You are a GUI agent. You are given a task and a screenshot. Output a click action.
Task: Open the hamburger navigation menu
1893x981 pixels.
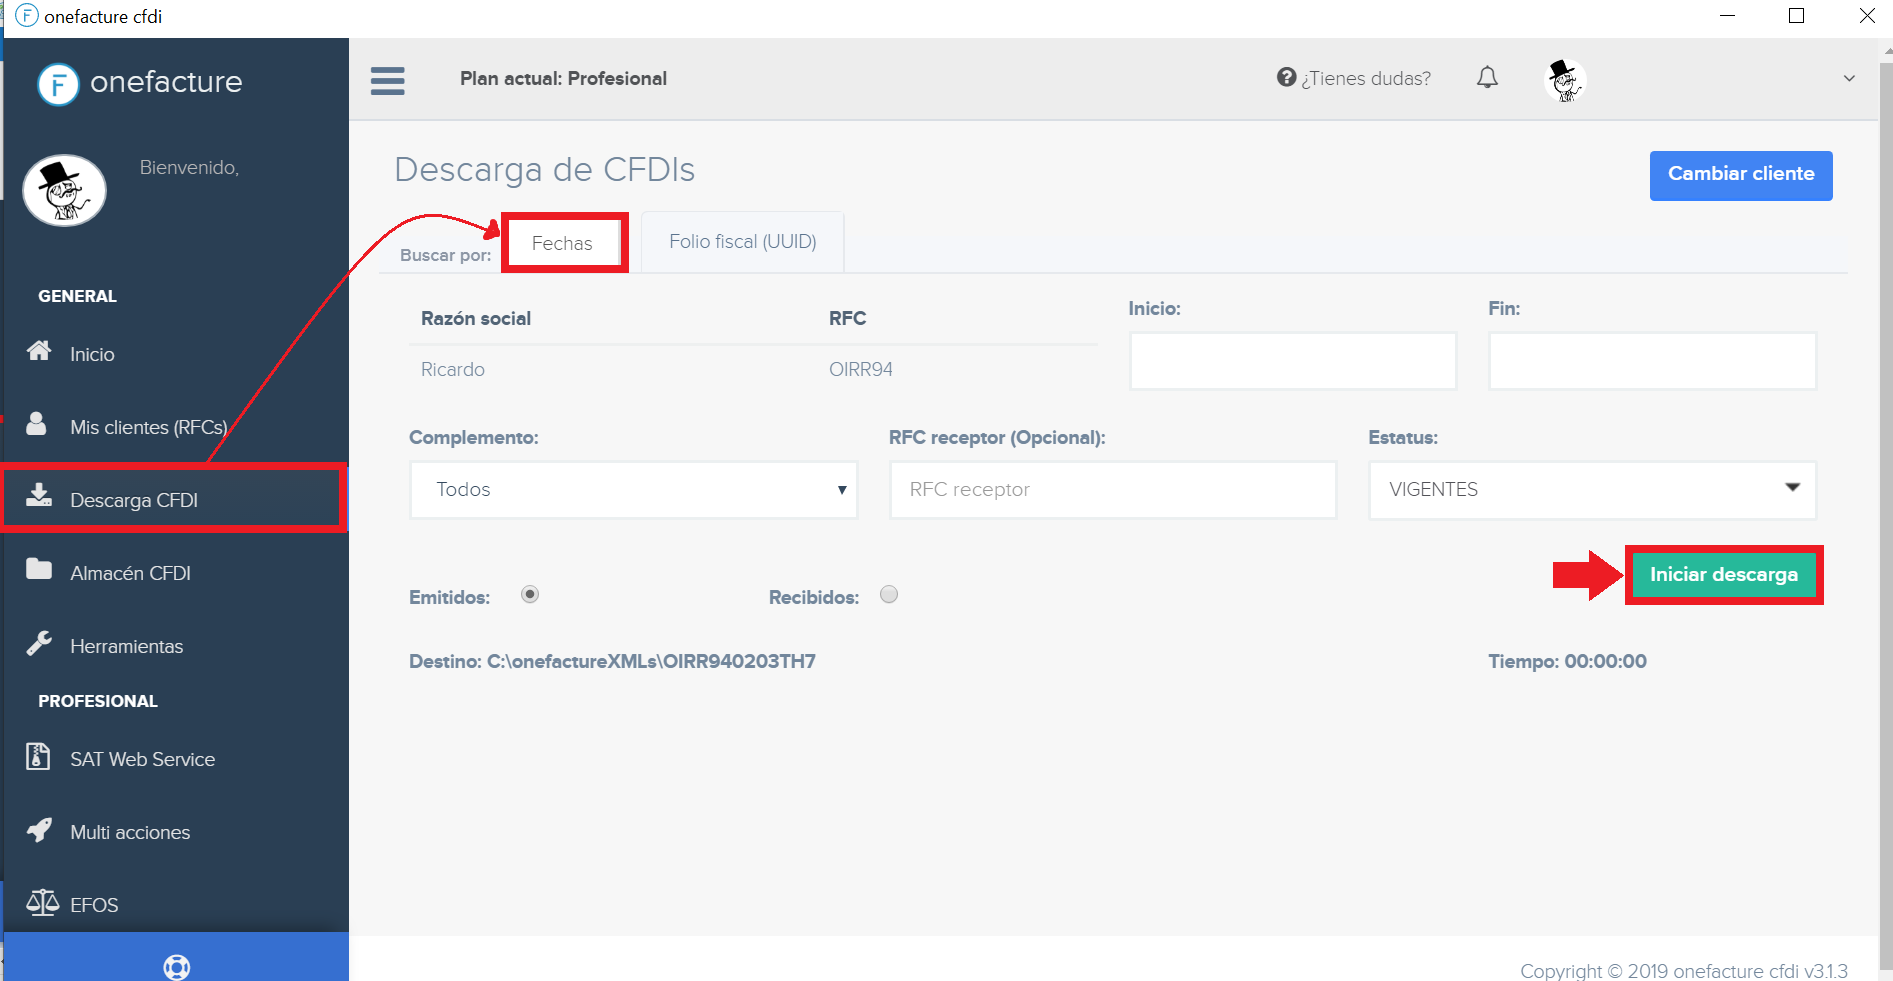pos(388,80)
